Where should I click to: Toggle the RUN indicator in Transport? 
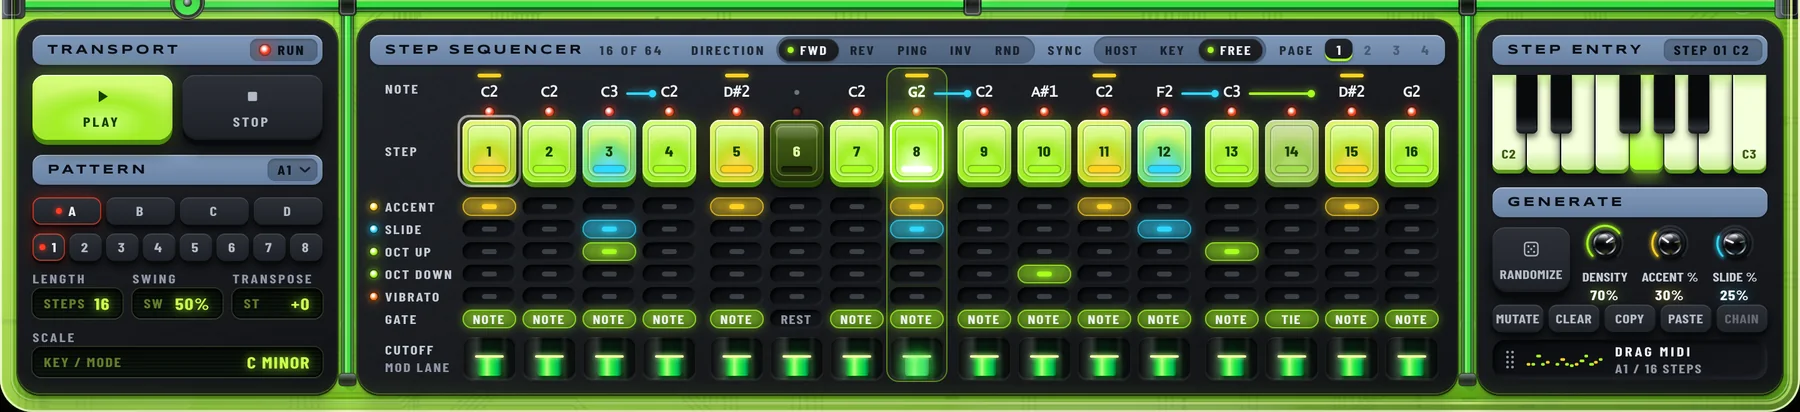click(284, 50)
